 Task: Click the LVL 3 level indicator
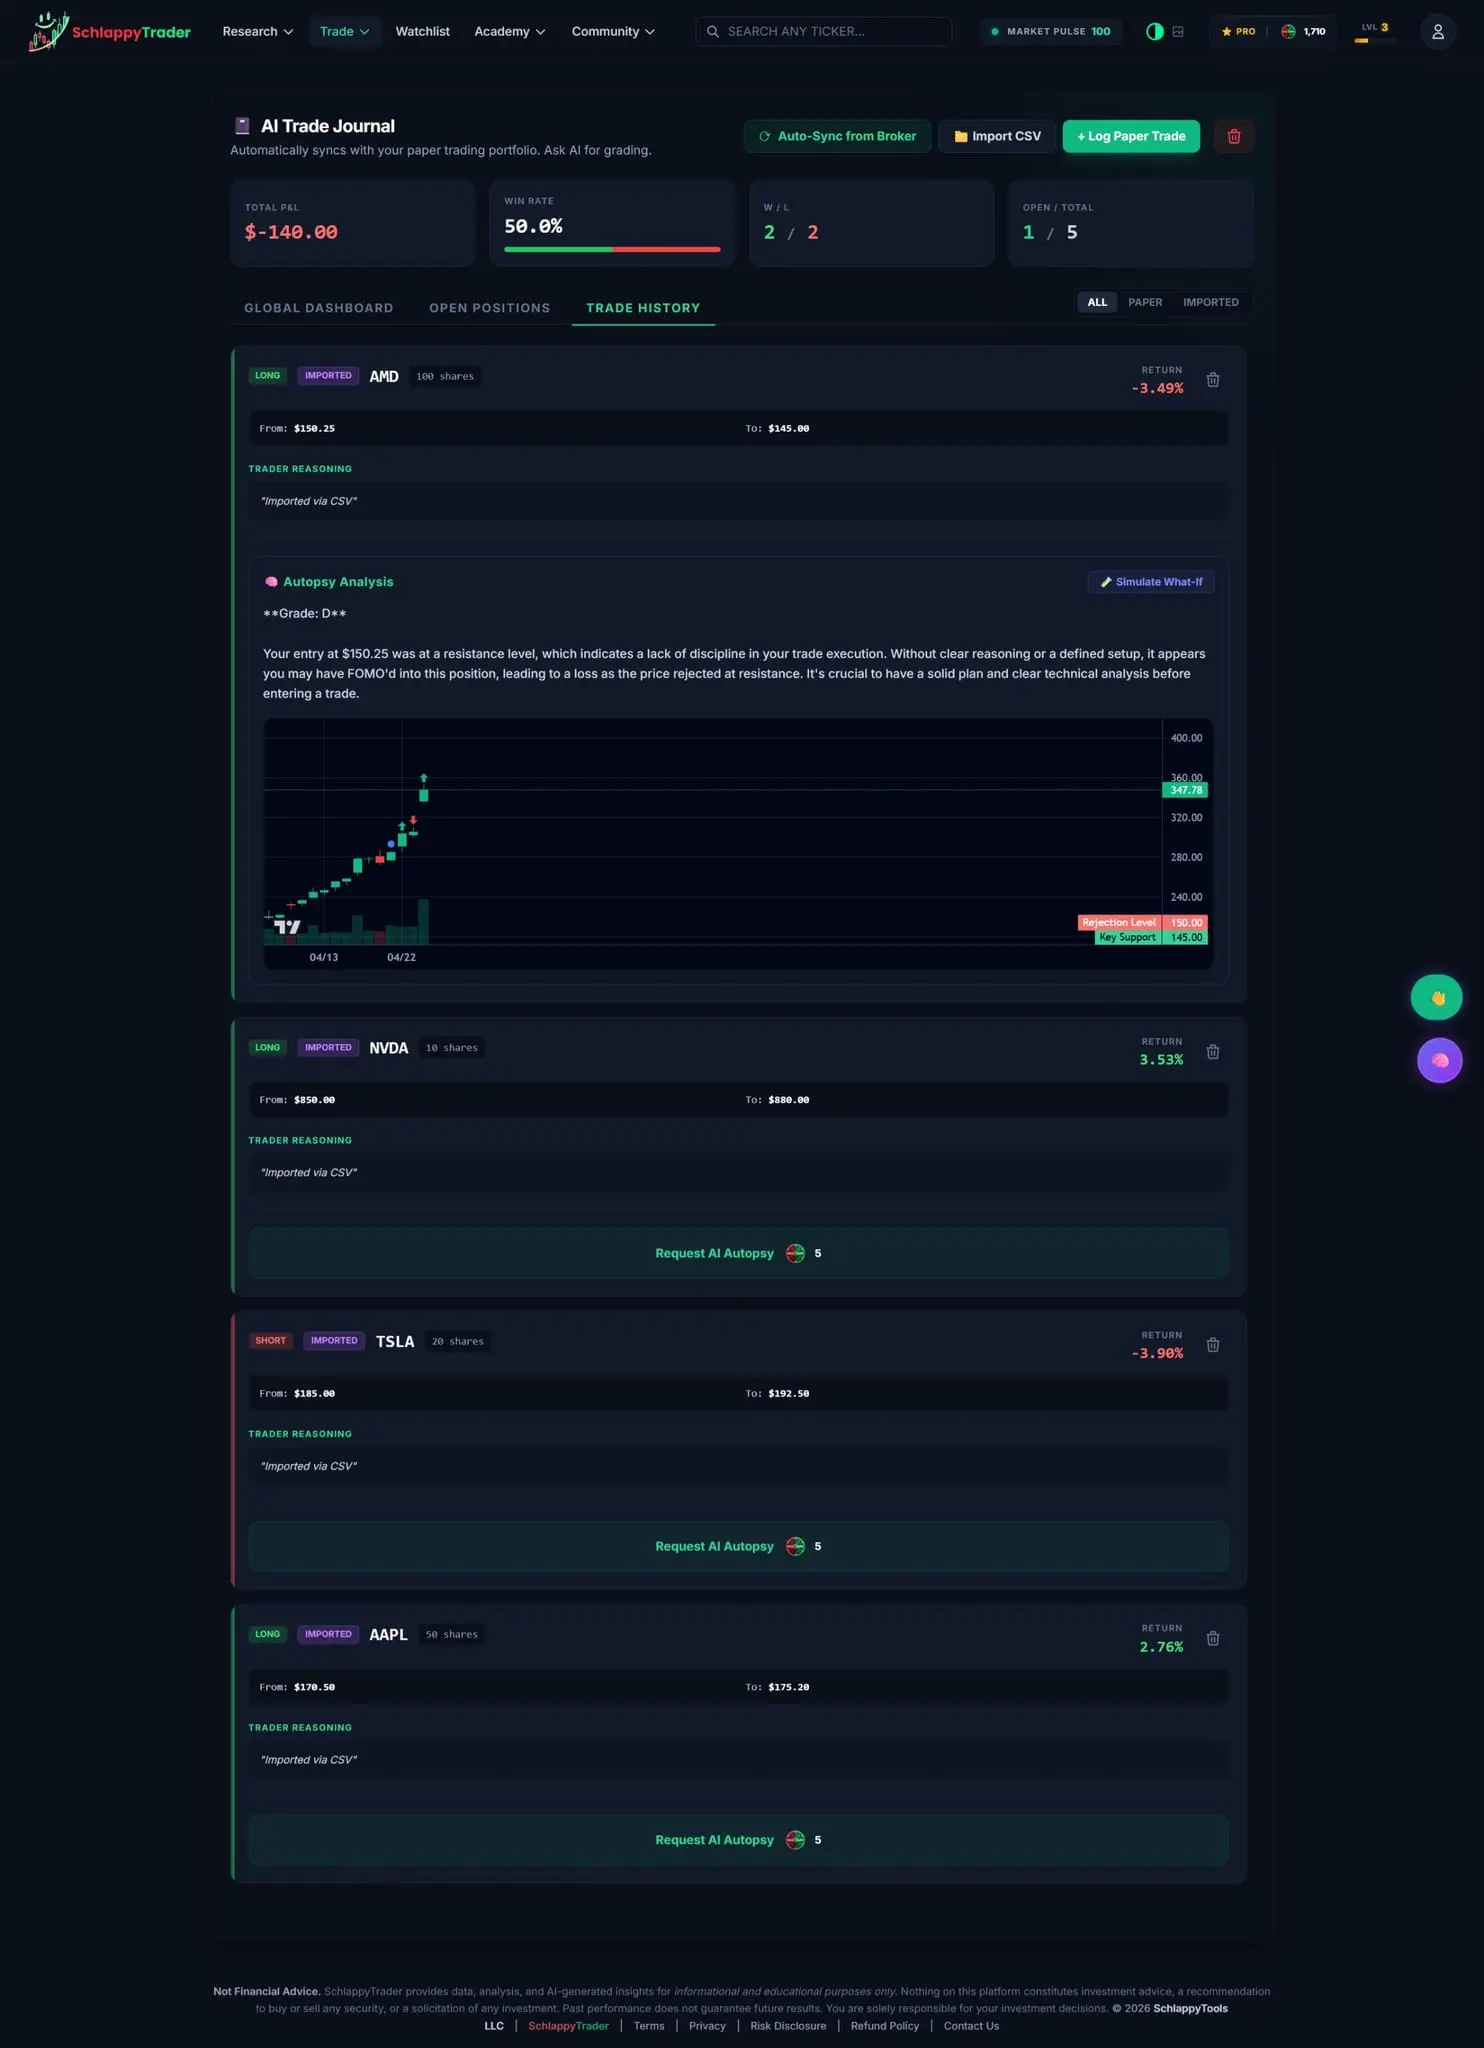click(x=1375, y=31)
